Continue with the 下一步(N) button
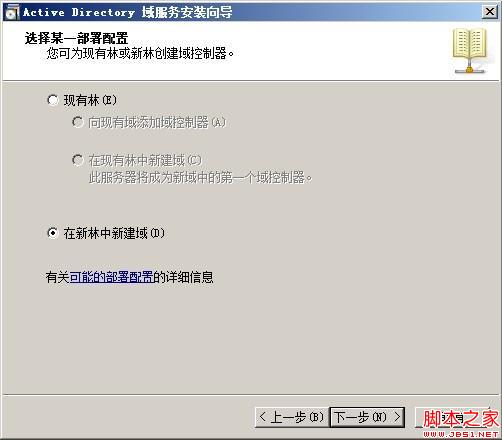 tap(367, 417)
